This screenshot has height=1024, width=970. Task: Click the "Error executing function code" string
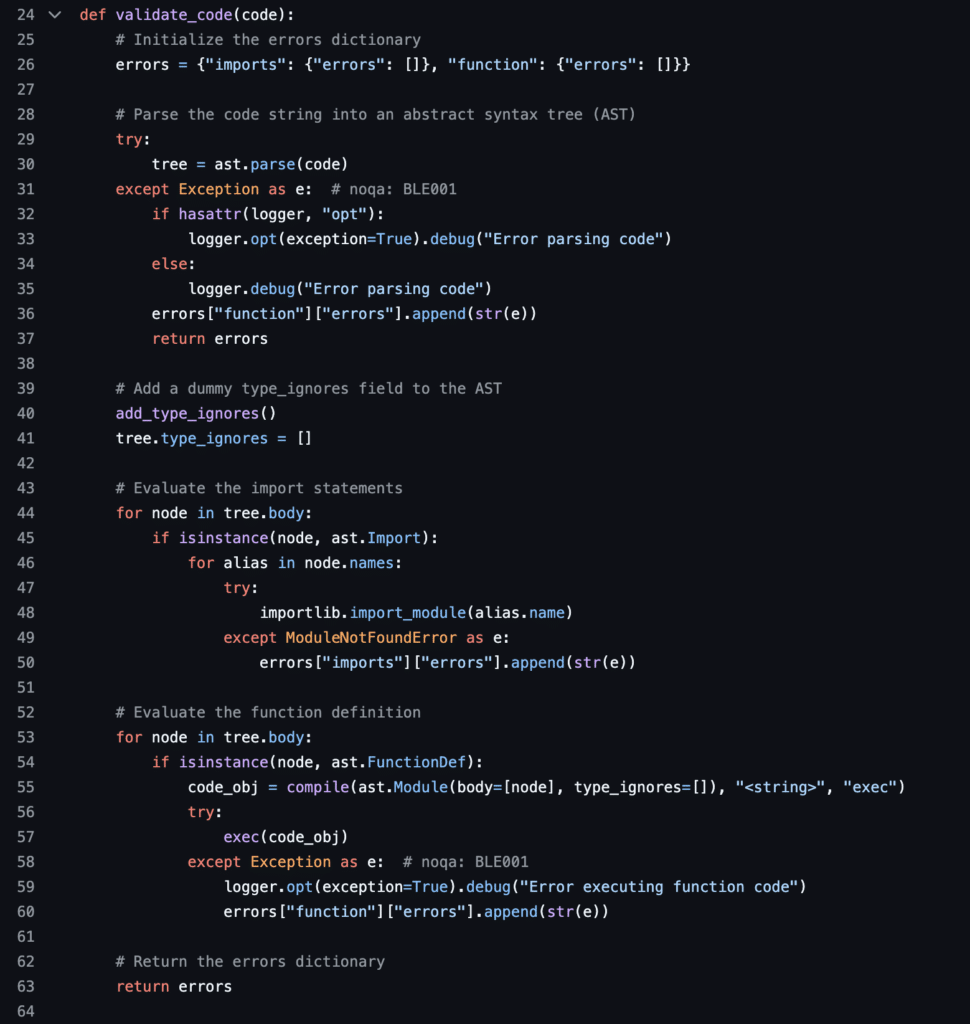point(659,887)
